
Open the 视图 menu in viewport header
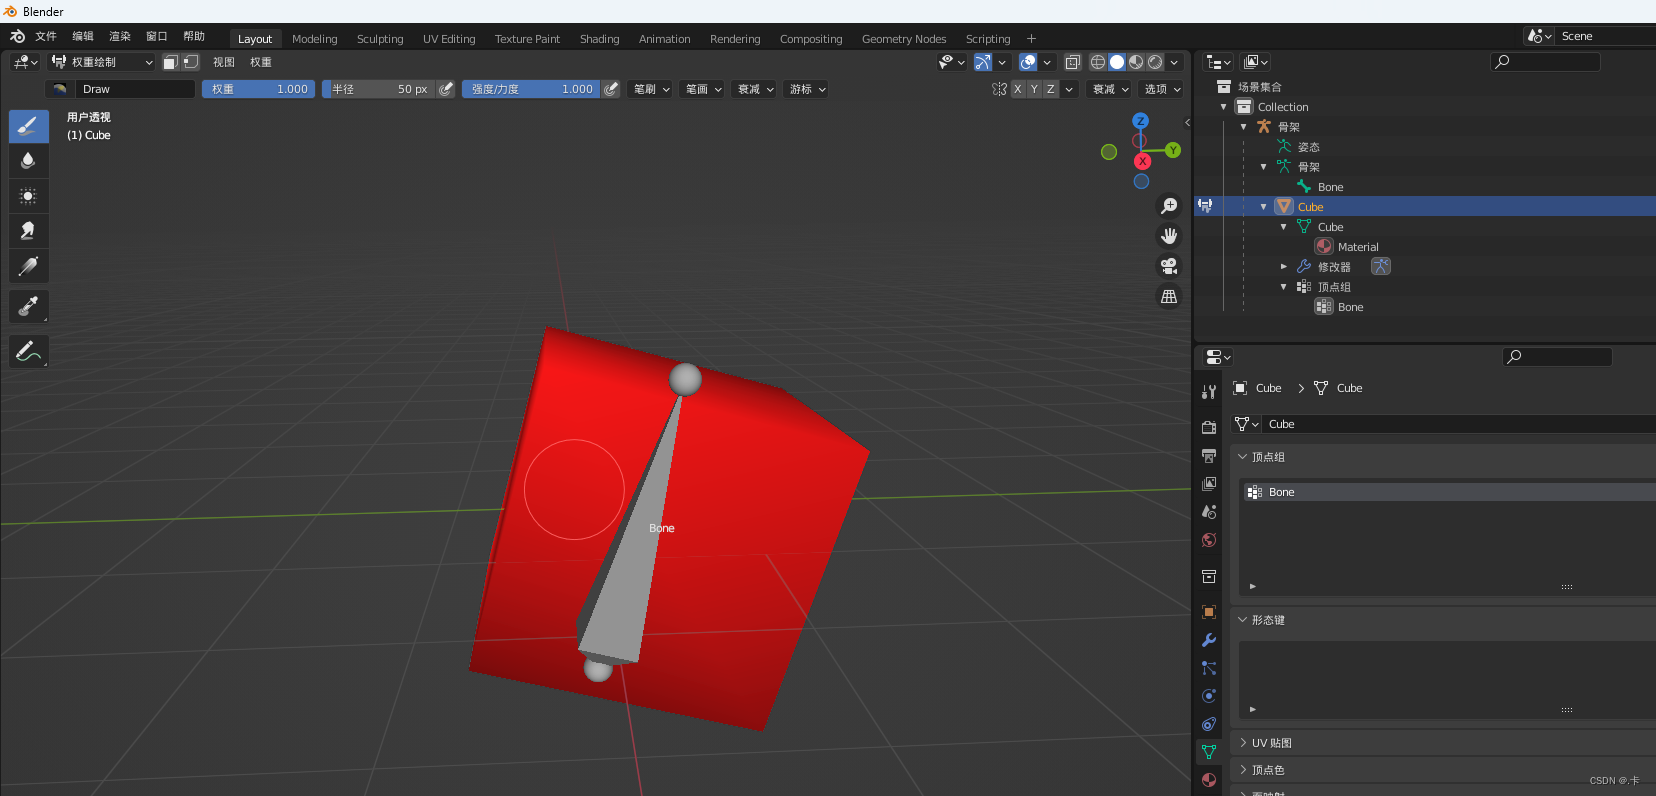(224, 62)
